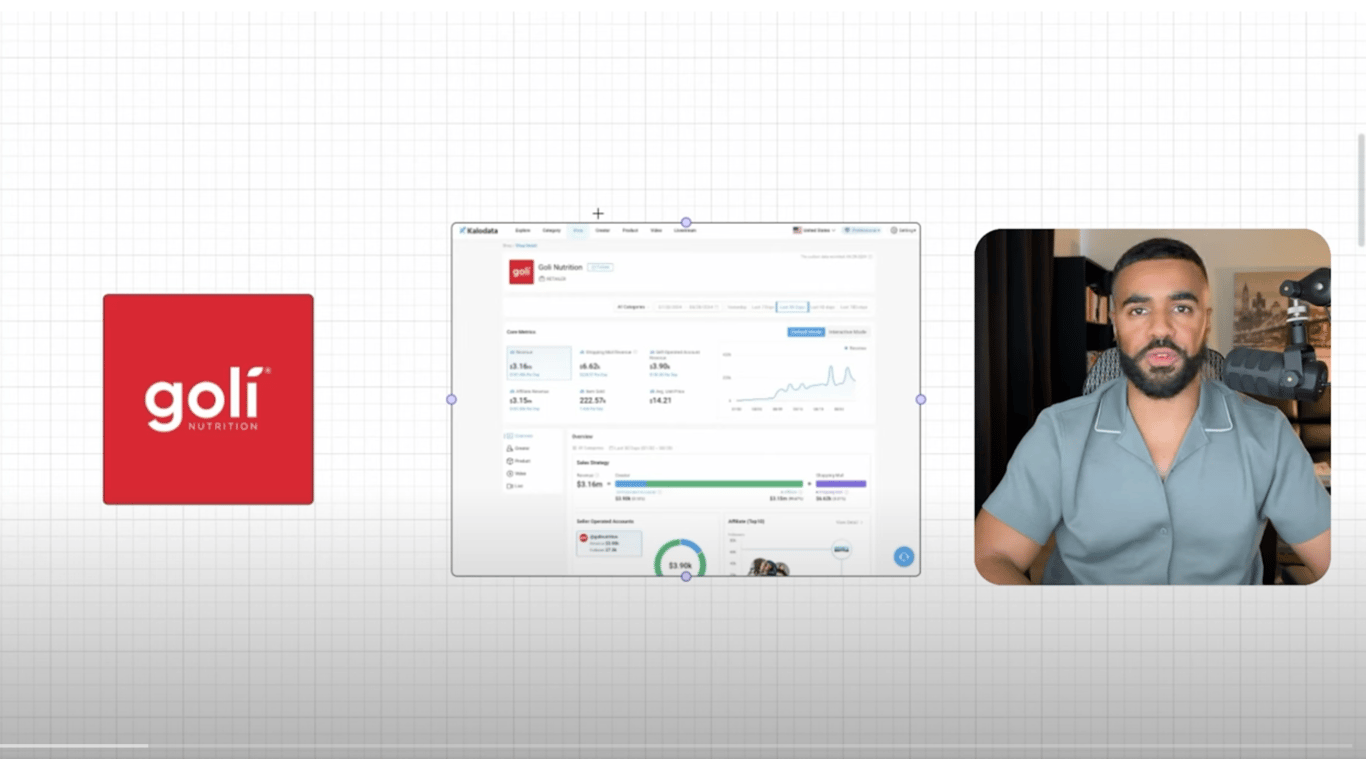Open the blue support chat button
Viewport: 1366px width, 759px height.
904,557
